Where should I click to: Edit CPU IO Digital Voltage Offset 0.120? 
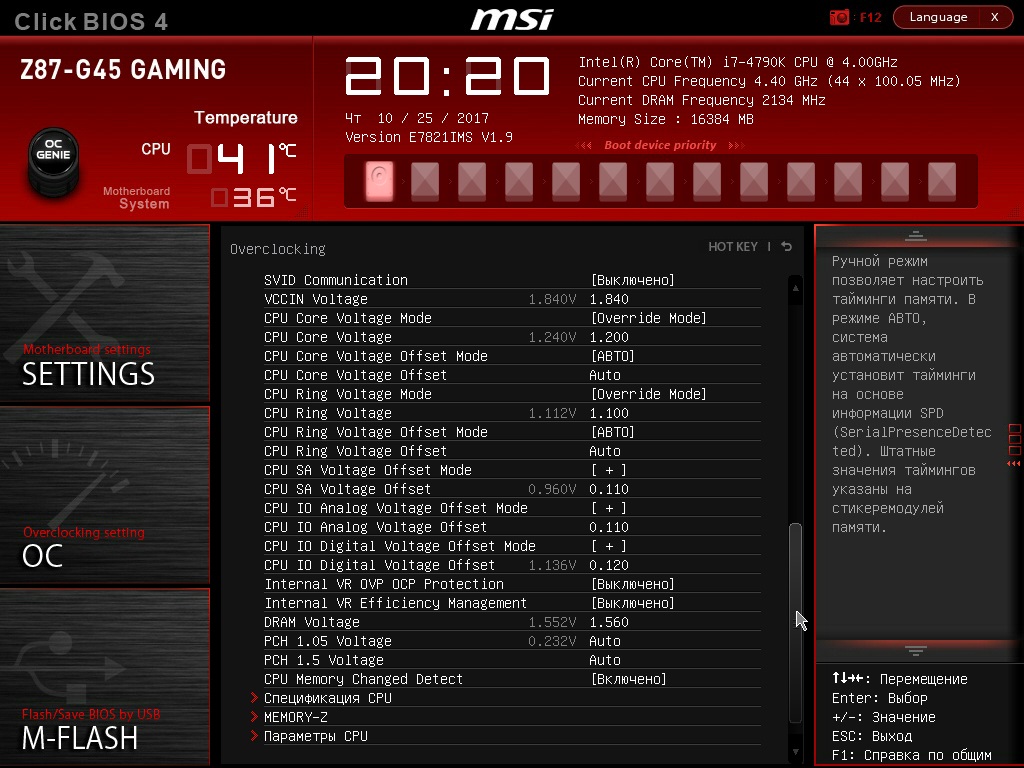click(x=609, y=565)
